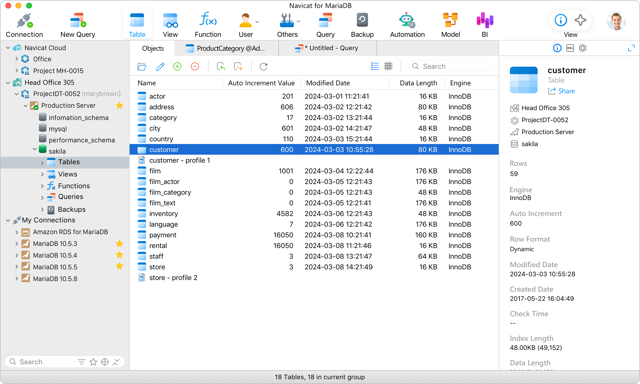Viewport: 640px width, 384px height.
Task: Switch to list detail view
Action: pos(375,66)
